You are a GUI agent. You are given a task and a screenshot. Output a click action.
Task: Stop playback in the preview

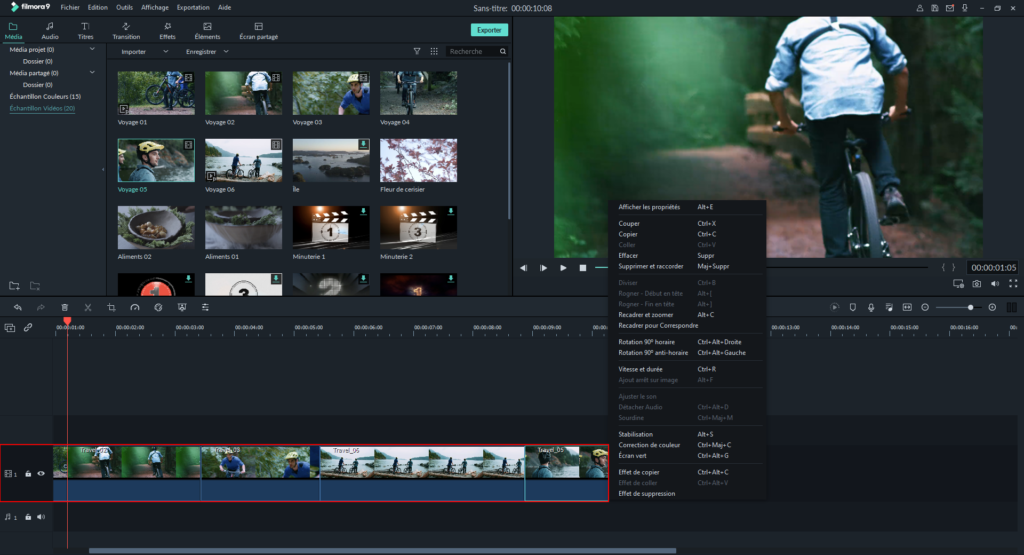click(x=583, y=268)
